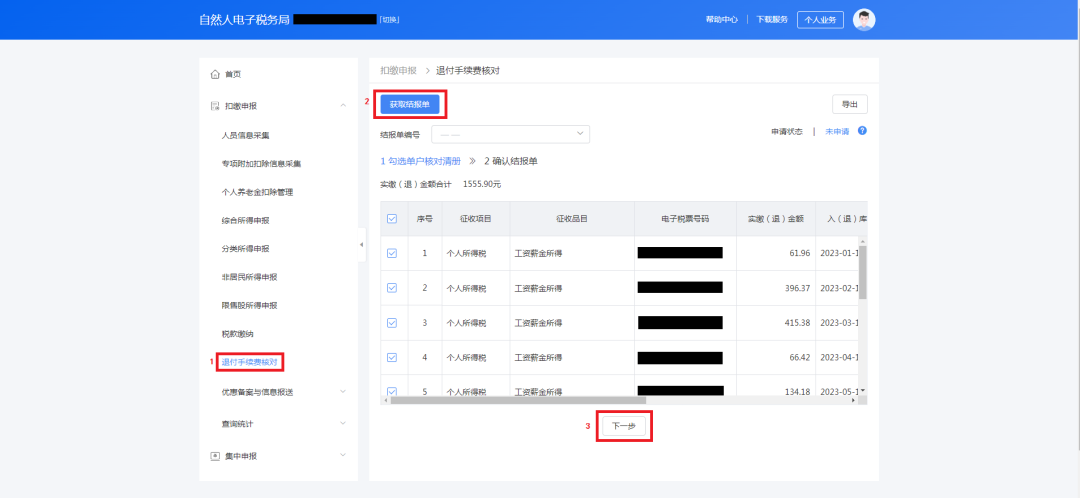Toggle the select-all checkbox in table header
Viewport: 1080px width, 498px height.
392,218
